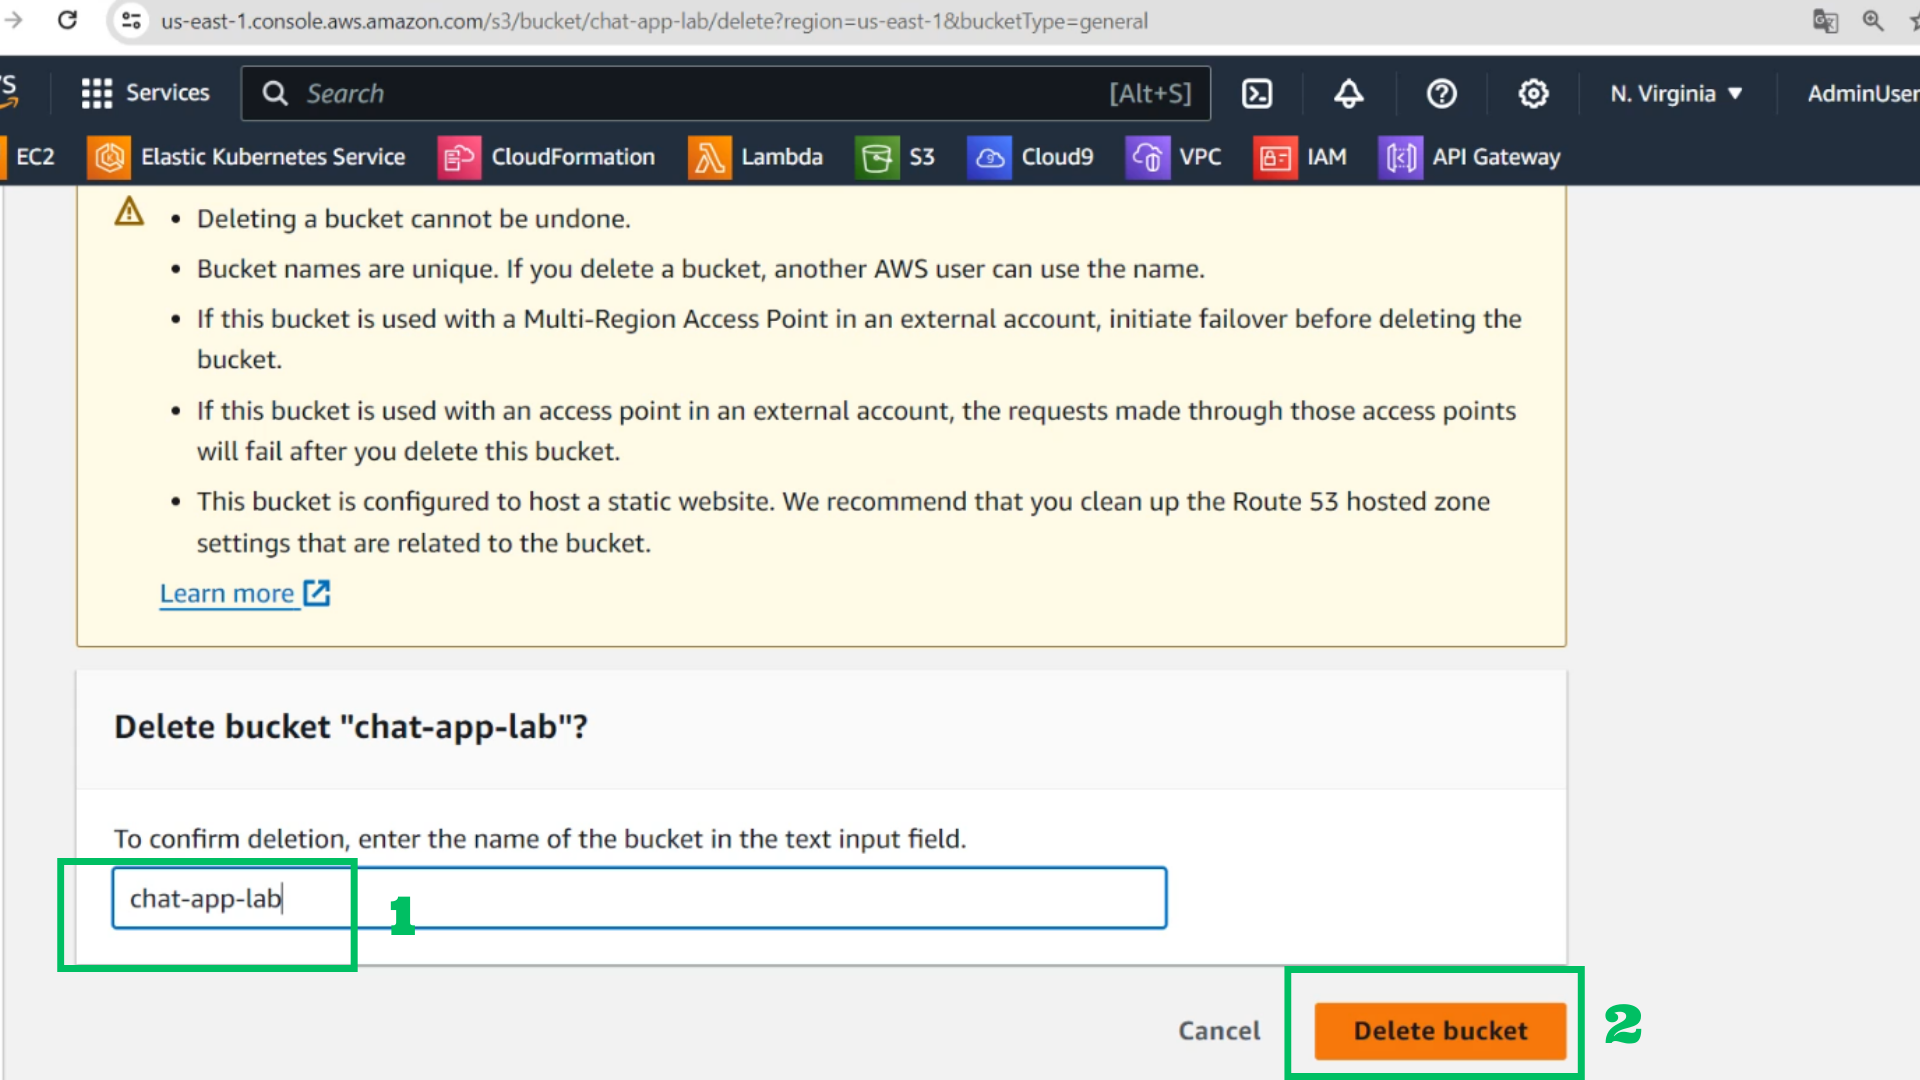
Task: Click the Cancel button
Action: click(x=1219, y=1031)
